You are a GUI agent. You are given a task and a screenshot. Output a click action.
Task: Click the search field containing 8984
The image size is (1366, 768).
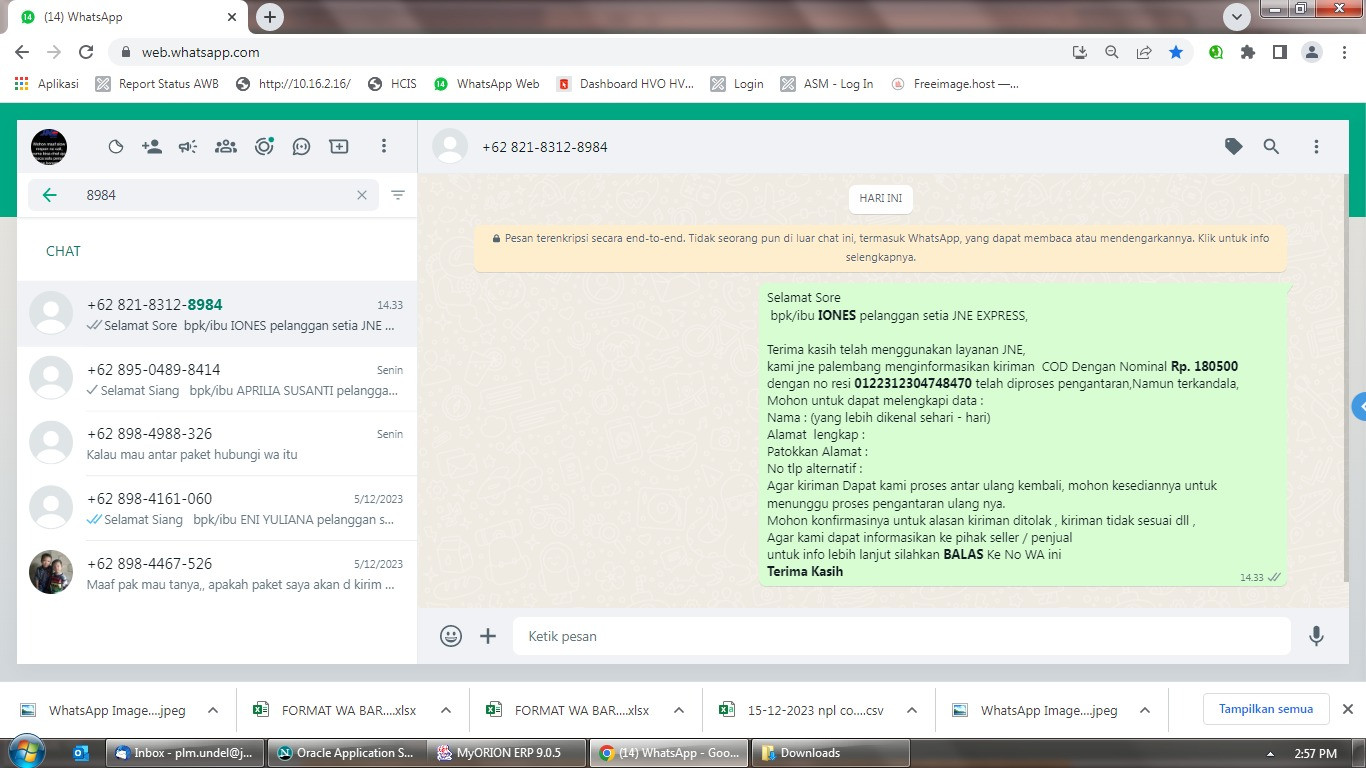[203, 195]
